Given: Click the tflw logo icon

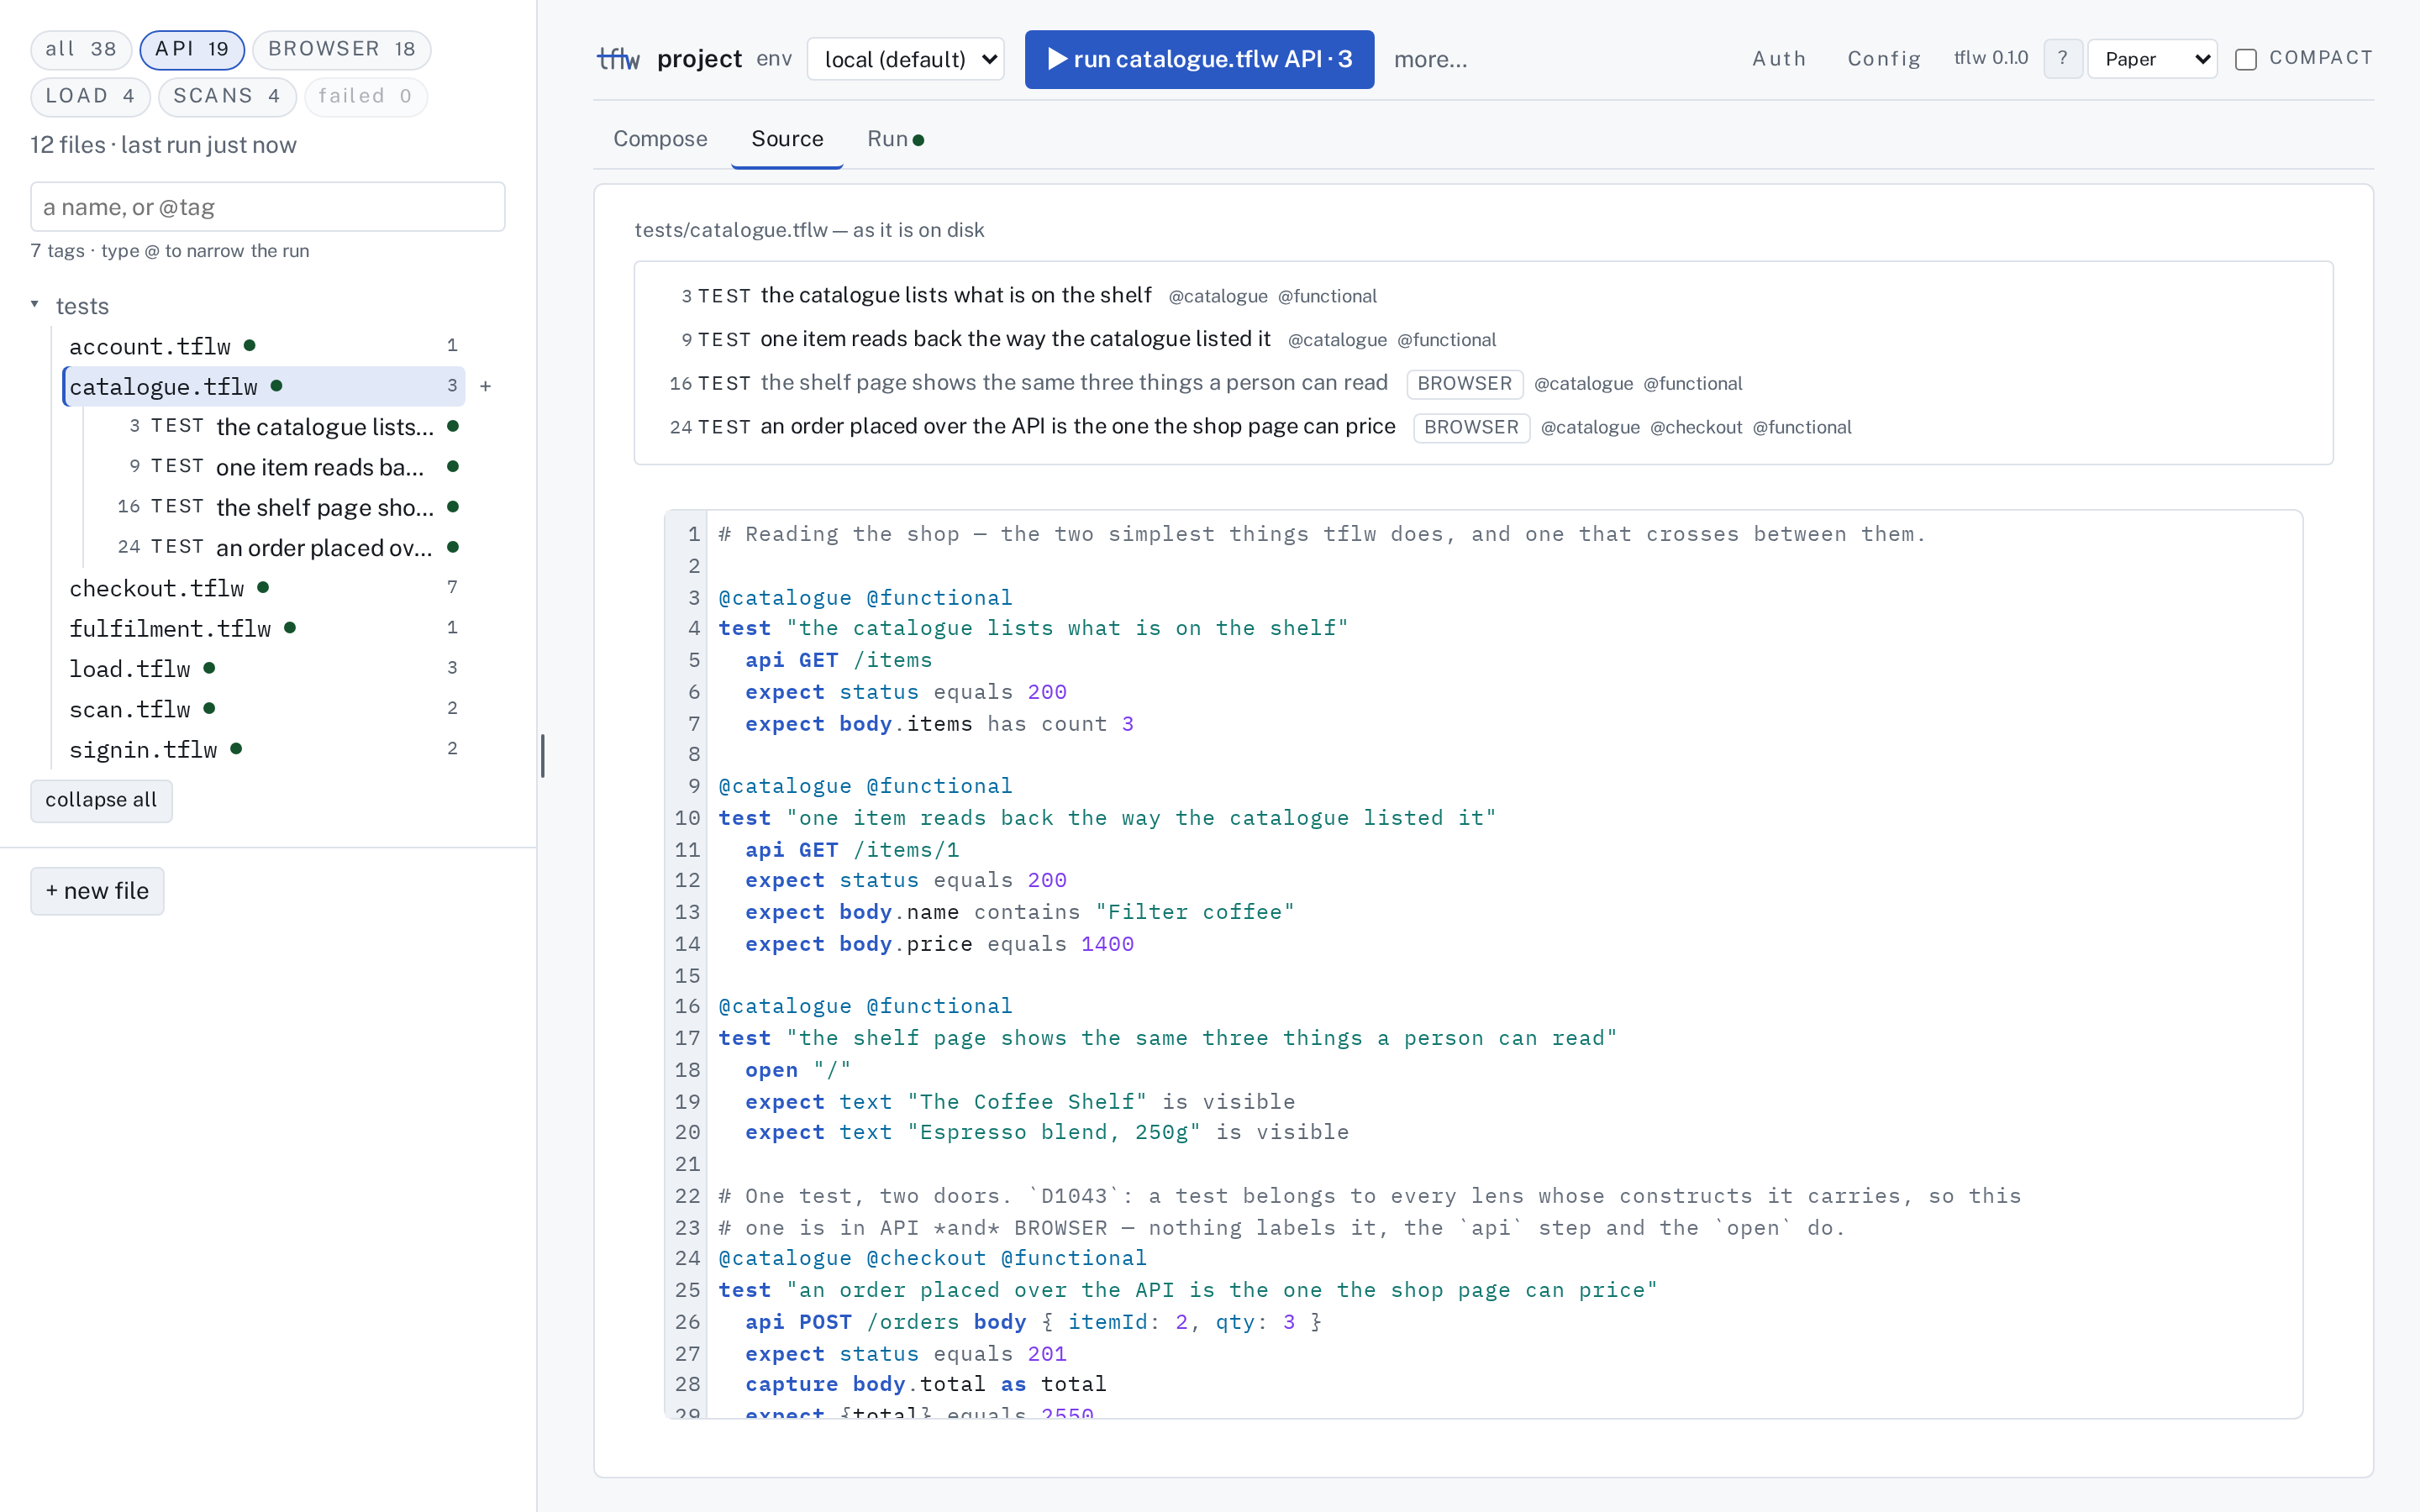Looking at the screenshot, I should [x=618, y=59].
